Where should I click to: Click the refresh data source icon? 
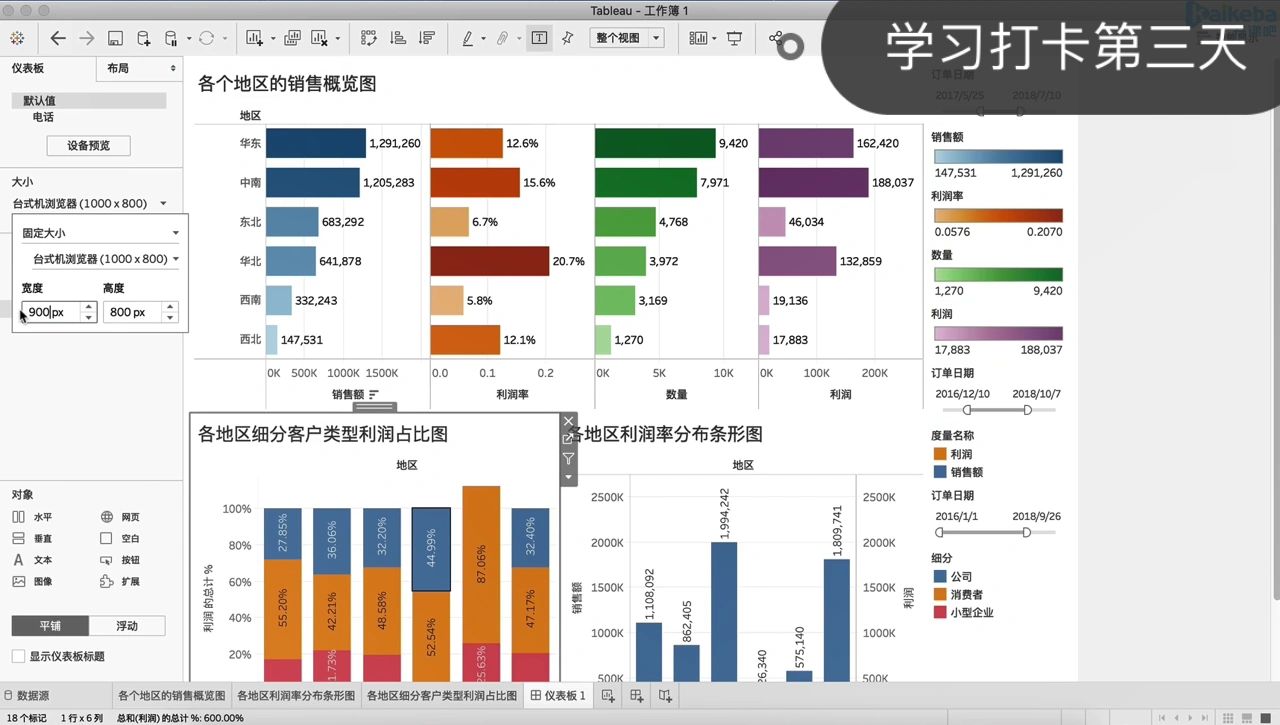(206, 38)
